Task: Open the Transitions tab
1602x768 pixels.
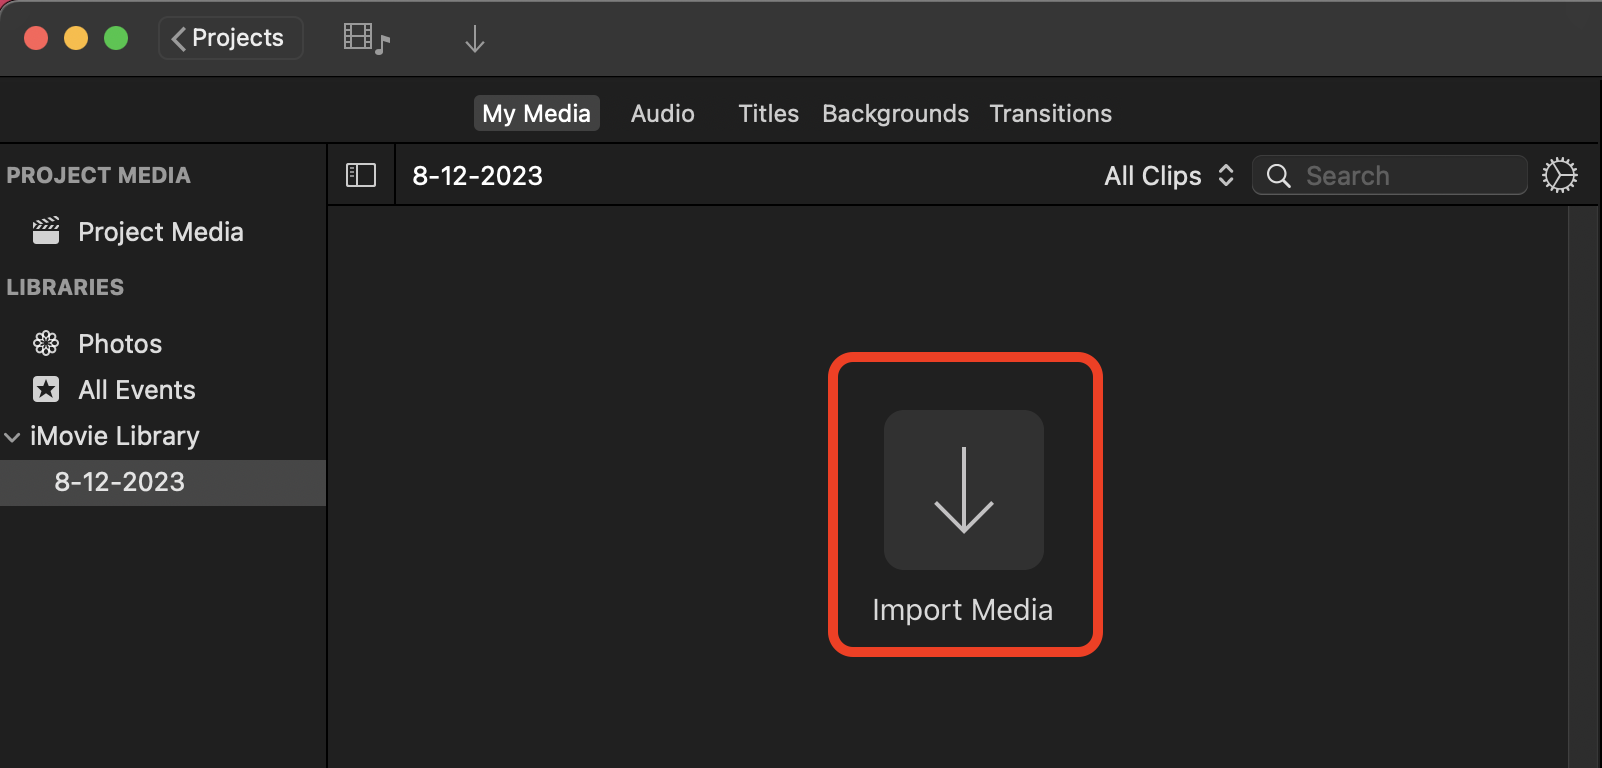Action: 1050,113
